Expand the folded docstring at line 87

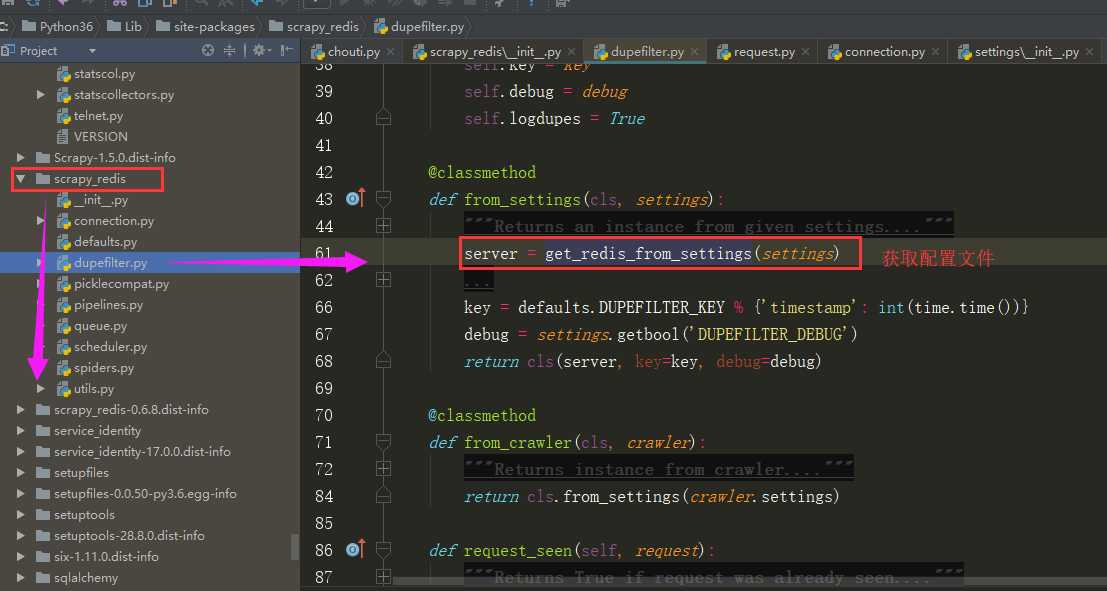[383, 577]
